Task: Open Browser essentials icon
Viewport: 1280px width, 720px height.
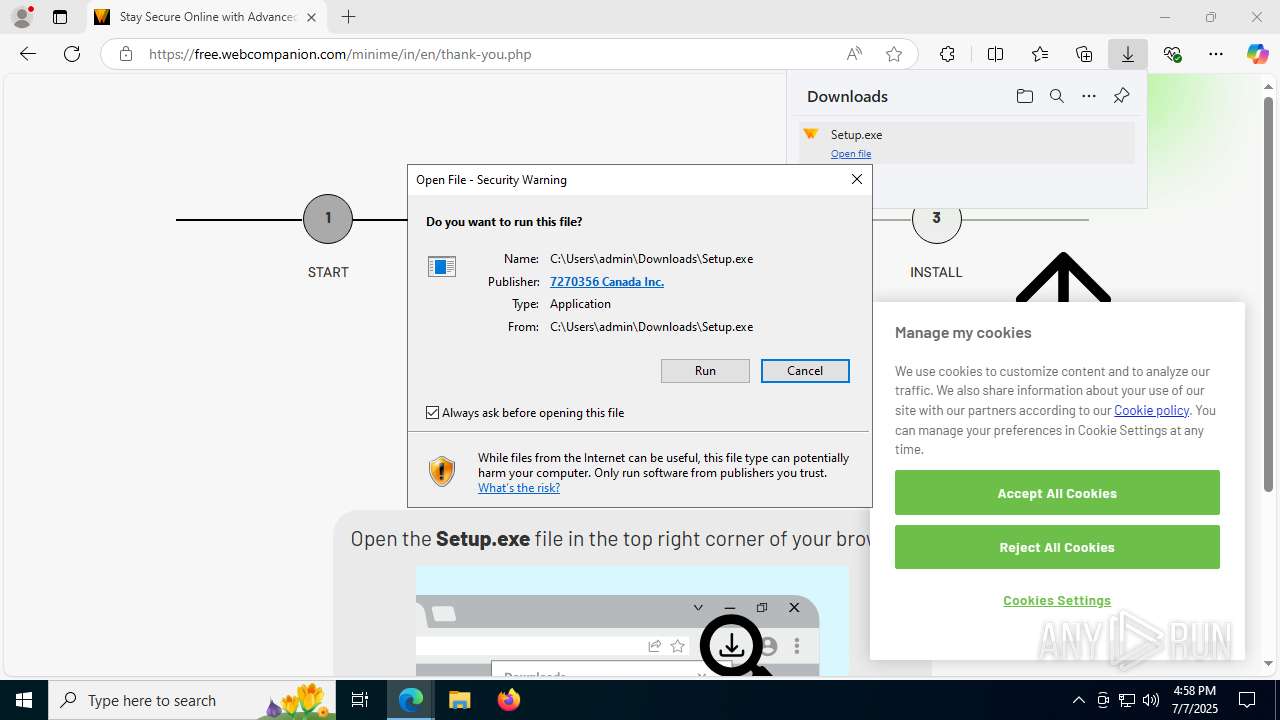Action: (1172, 54)
